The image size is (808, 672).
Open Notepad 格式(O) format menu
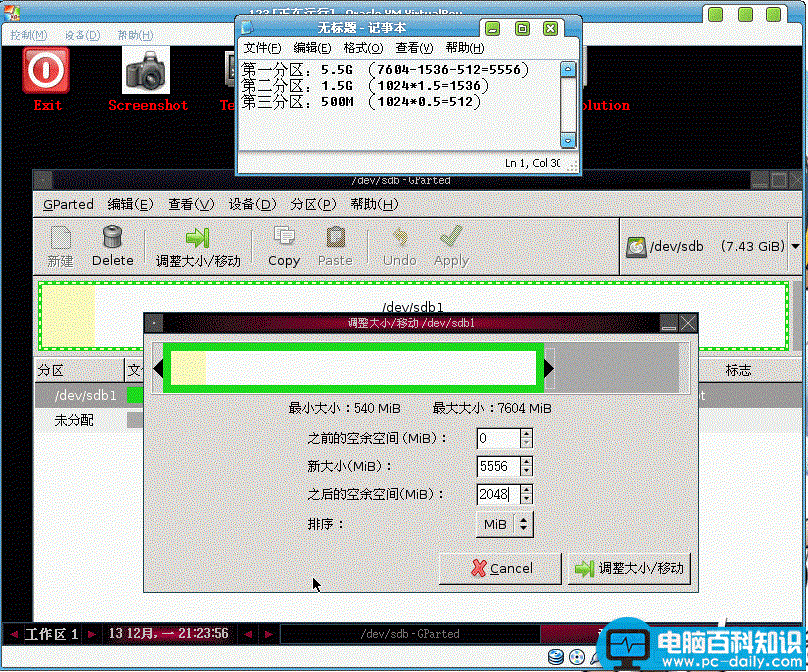363,48
